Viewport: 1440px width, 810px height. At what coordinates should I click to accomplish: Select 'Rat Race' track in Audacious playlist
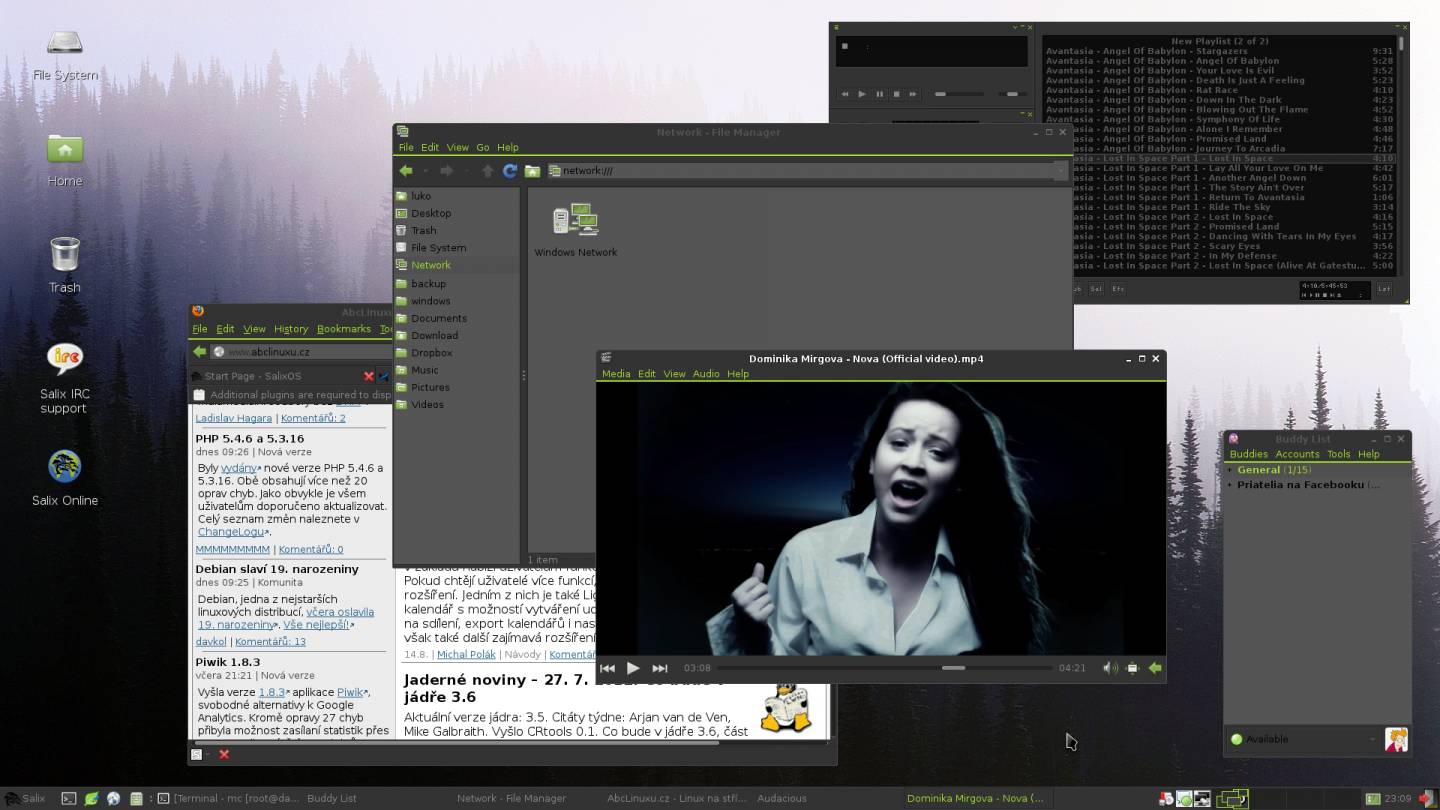(1219, 90)
